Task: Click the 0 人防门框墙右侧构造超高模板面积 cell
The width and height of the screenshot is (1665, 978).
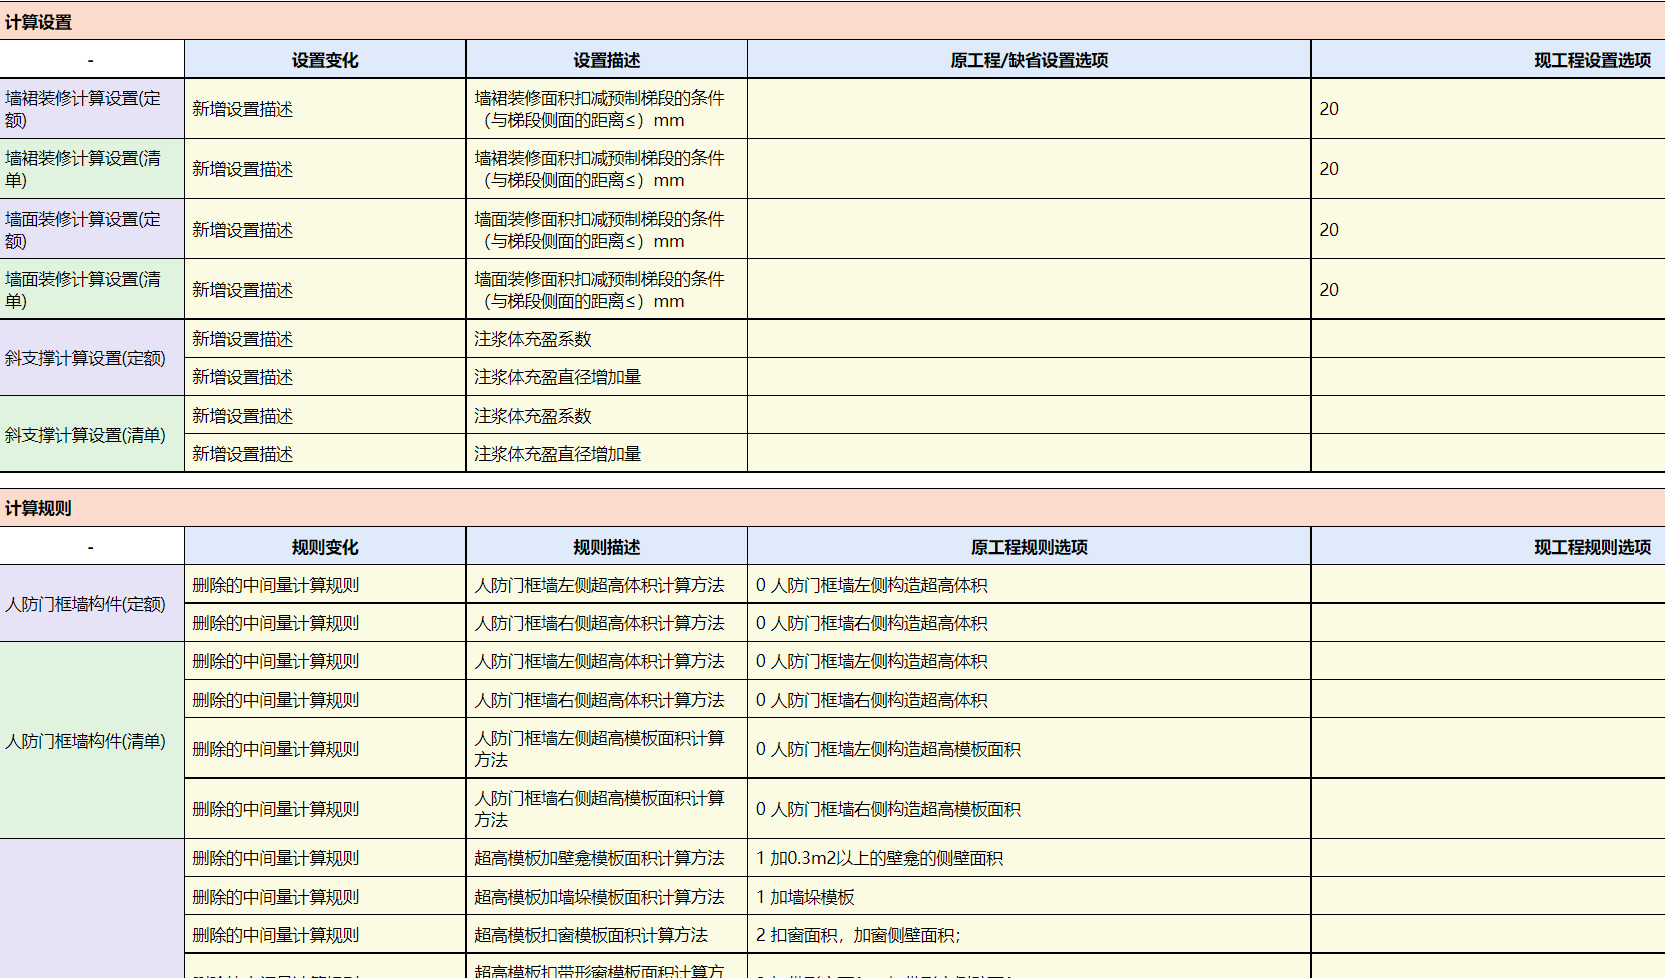Action: tap(1029, 809)
